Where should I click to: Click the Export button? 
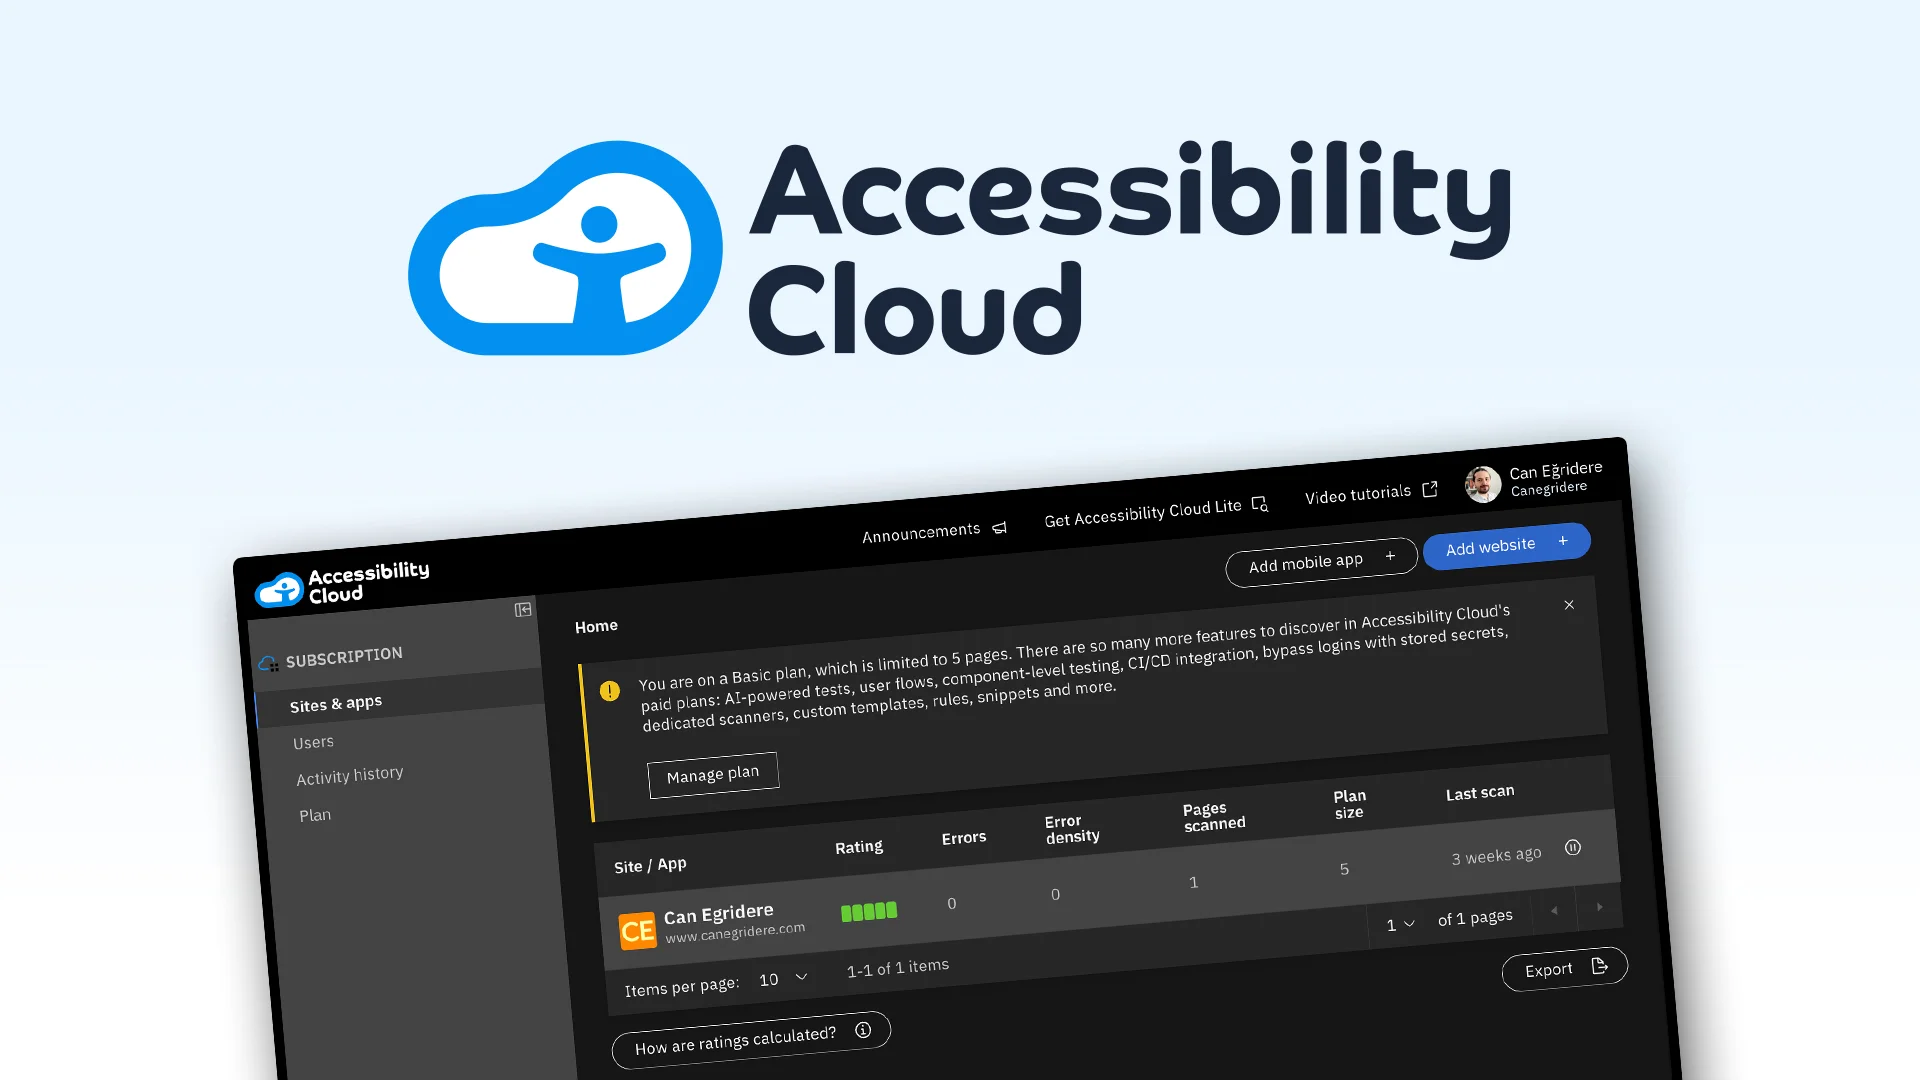1564,969
